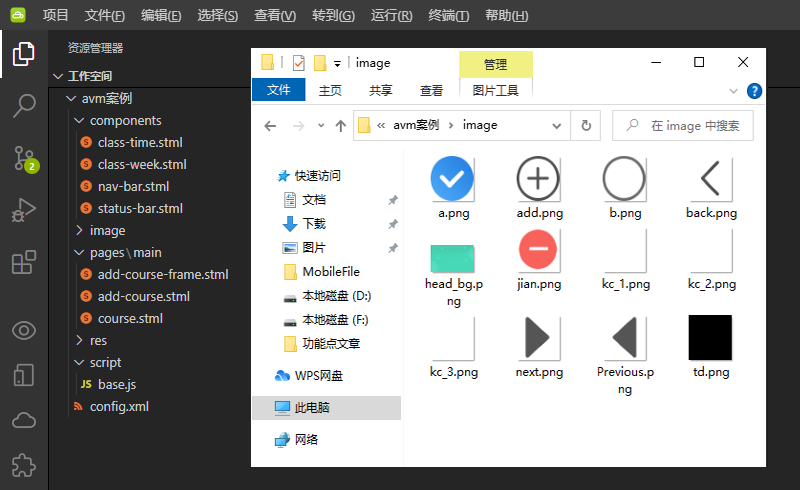Open the address bar history dropdown
The width and height of the screenshot is (800, 490).
[x=557, y=126]
